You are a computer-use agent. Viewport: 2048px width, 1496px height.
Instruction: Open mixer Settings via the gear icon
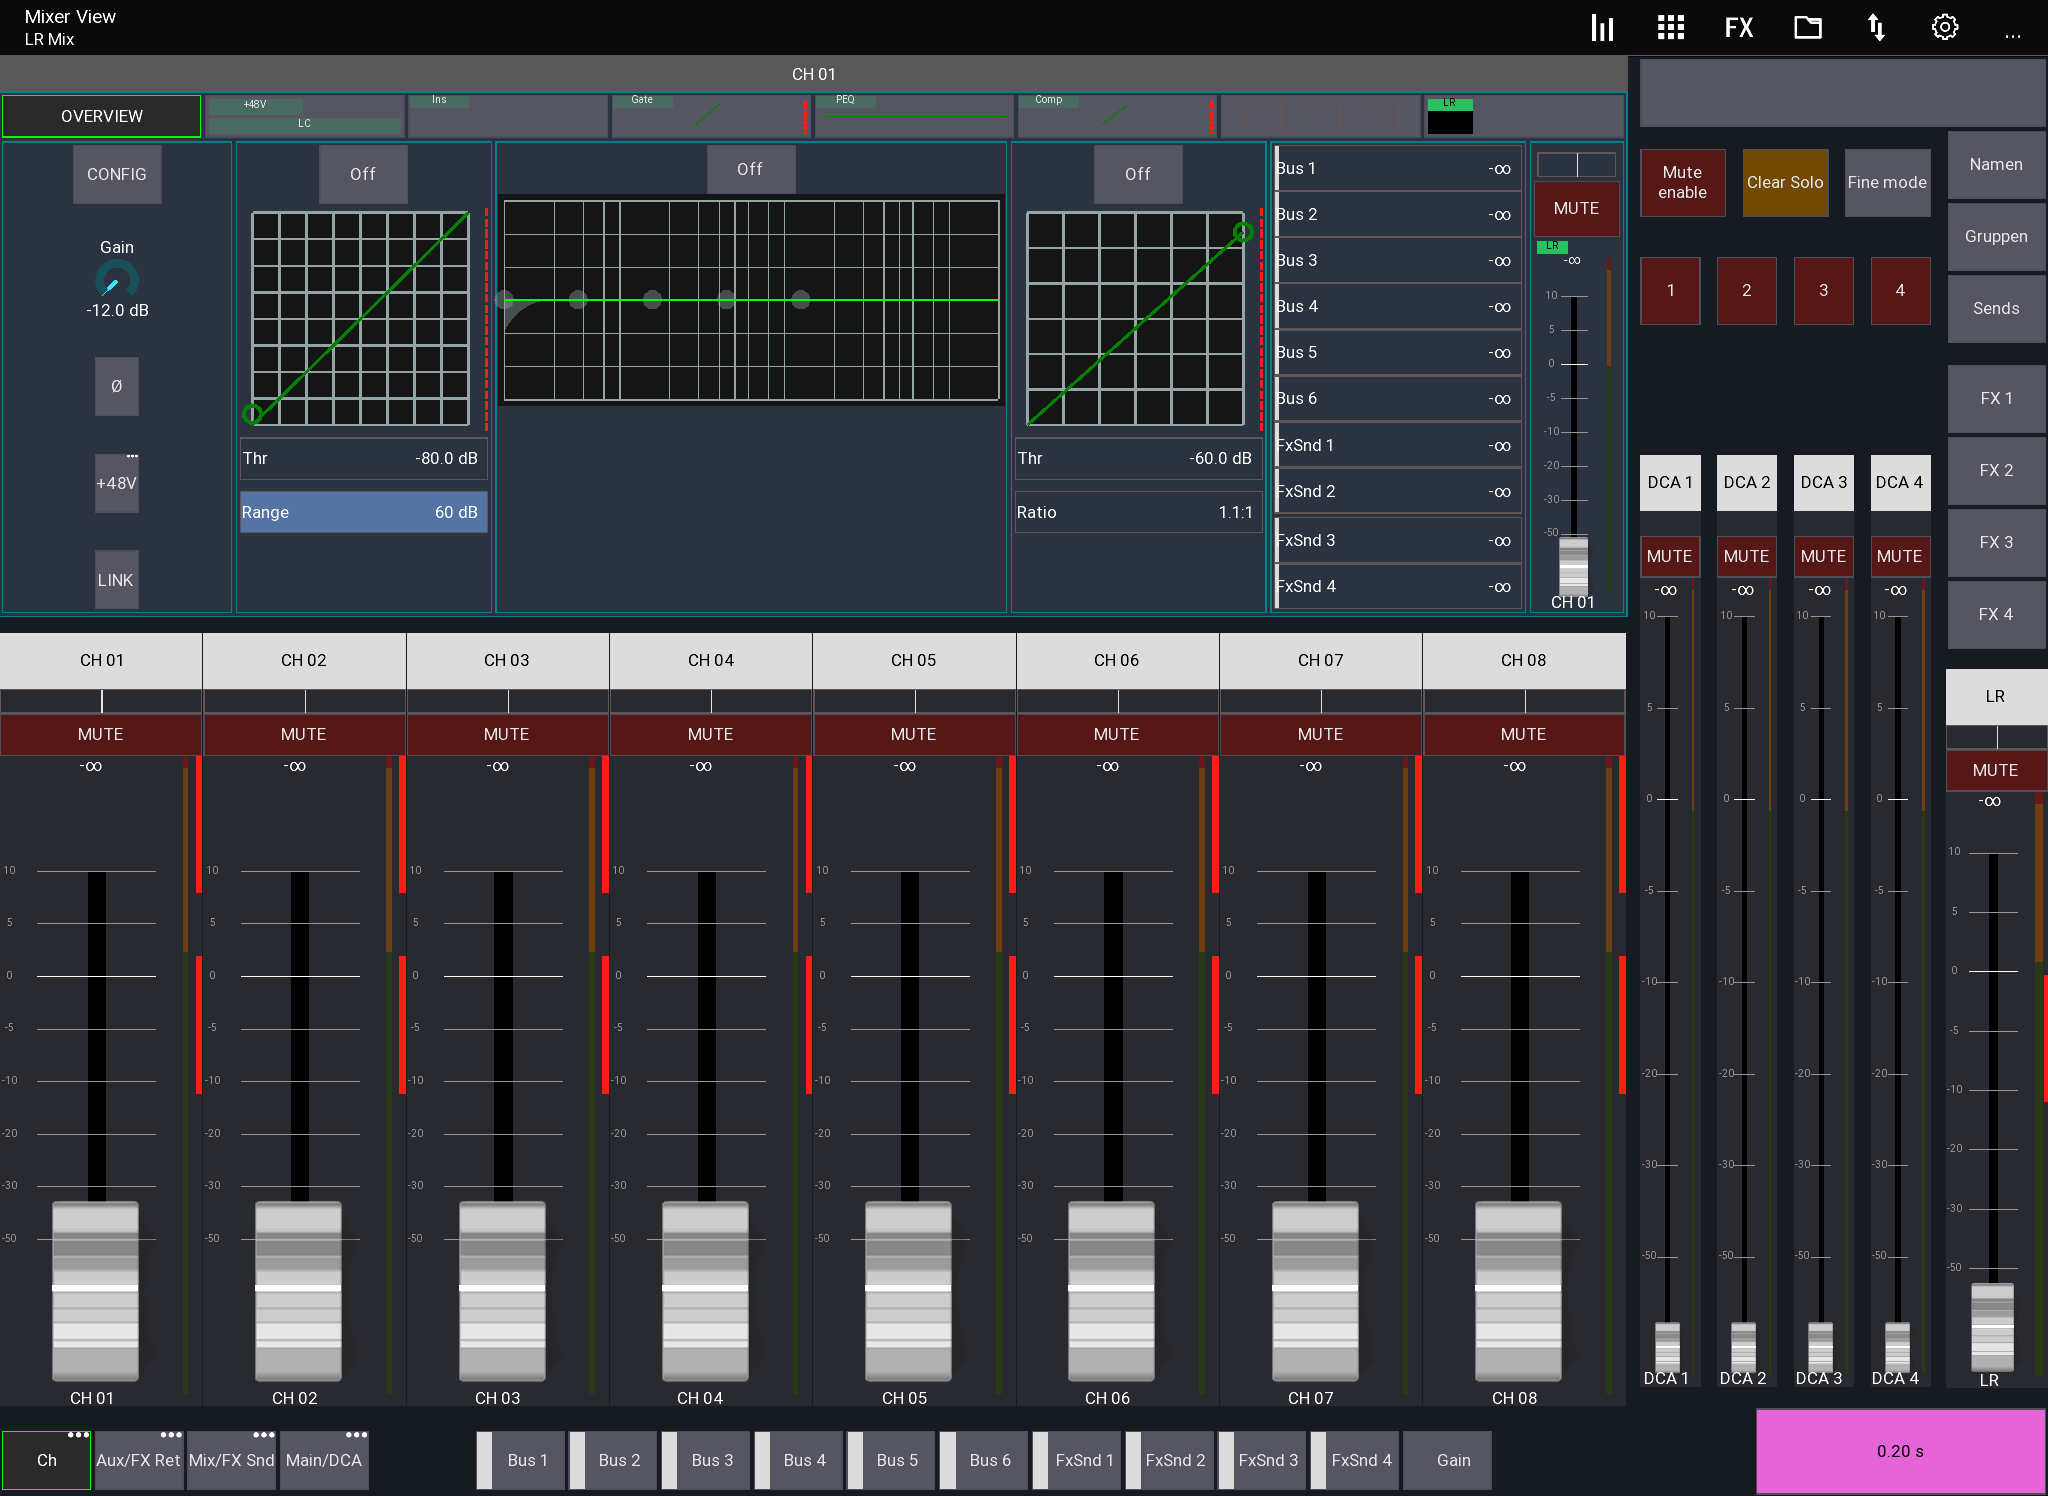click(x=1944, y=27)
